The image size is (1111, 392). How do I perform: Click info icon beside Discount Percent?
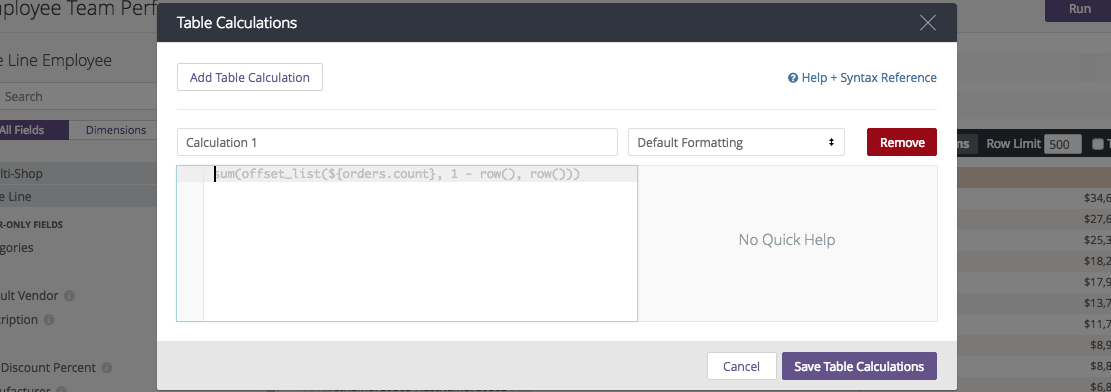(106, 368)
